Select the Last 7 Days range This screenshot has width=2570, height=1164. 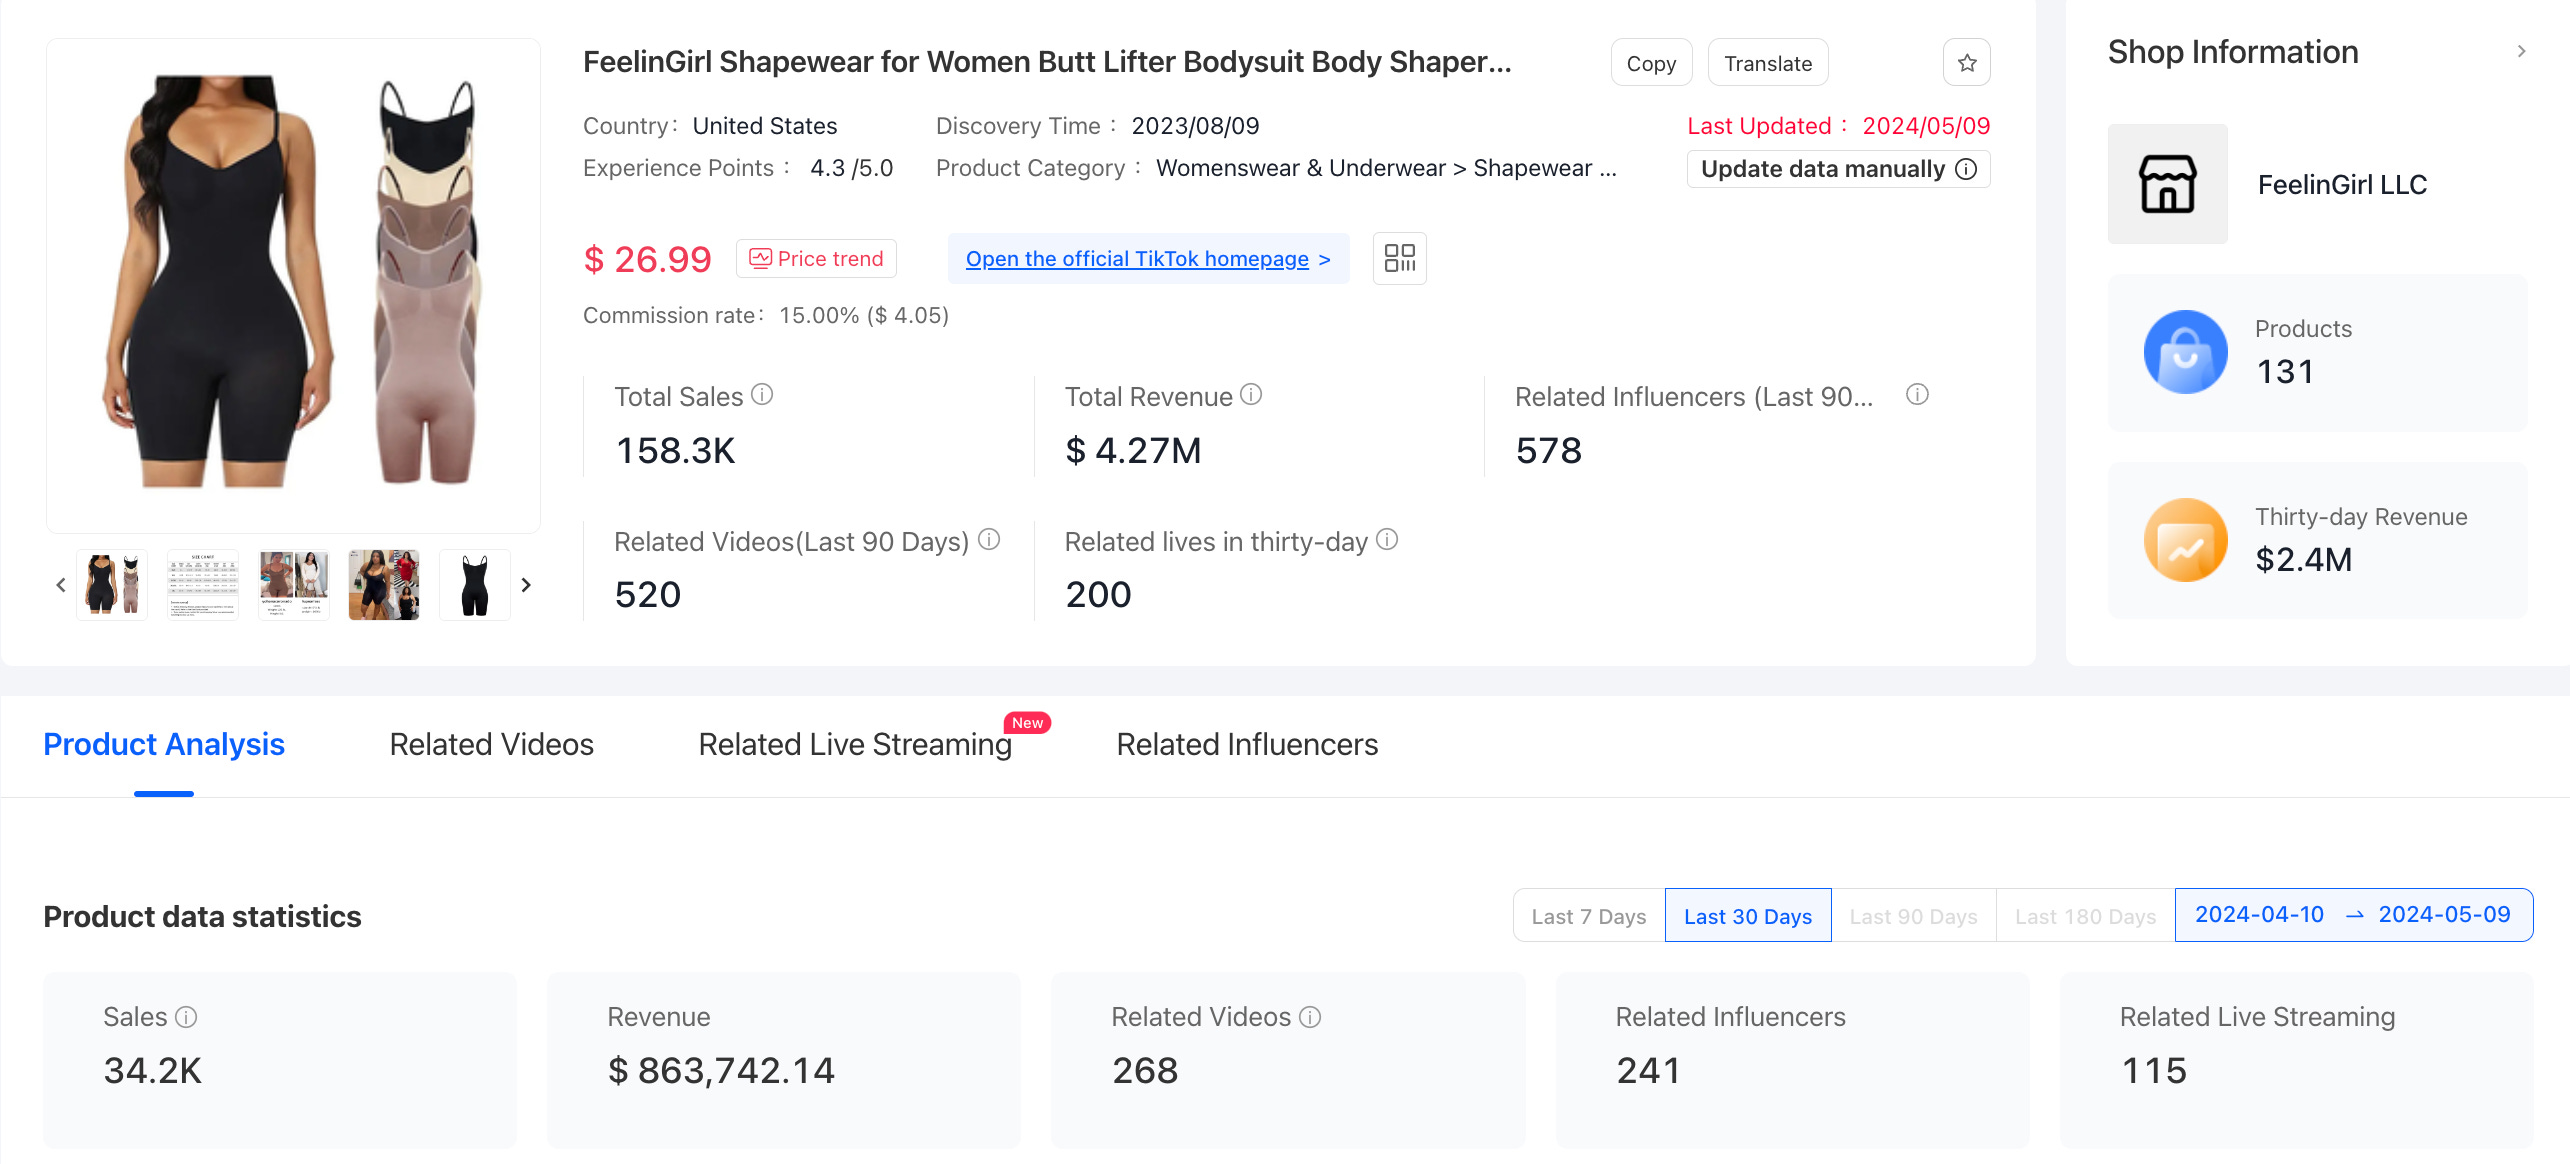(x=1588, y=916)
